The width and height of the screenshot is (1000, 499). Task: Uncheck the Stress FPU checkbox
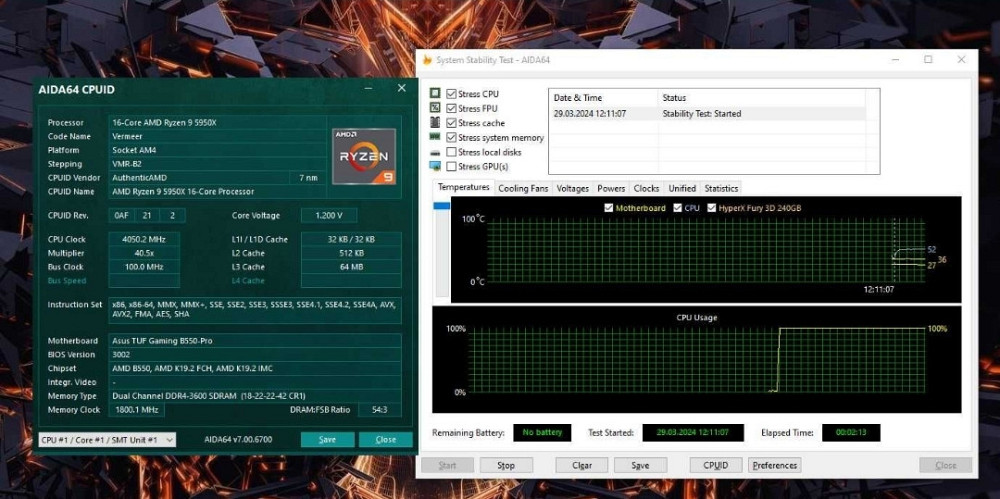pyautogui.click(x=452, y=108)
